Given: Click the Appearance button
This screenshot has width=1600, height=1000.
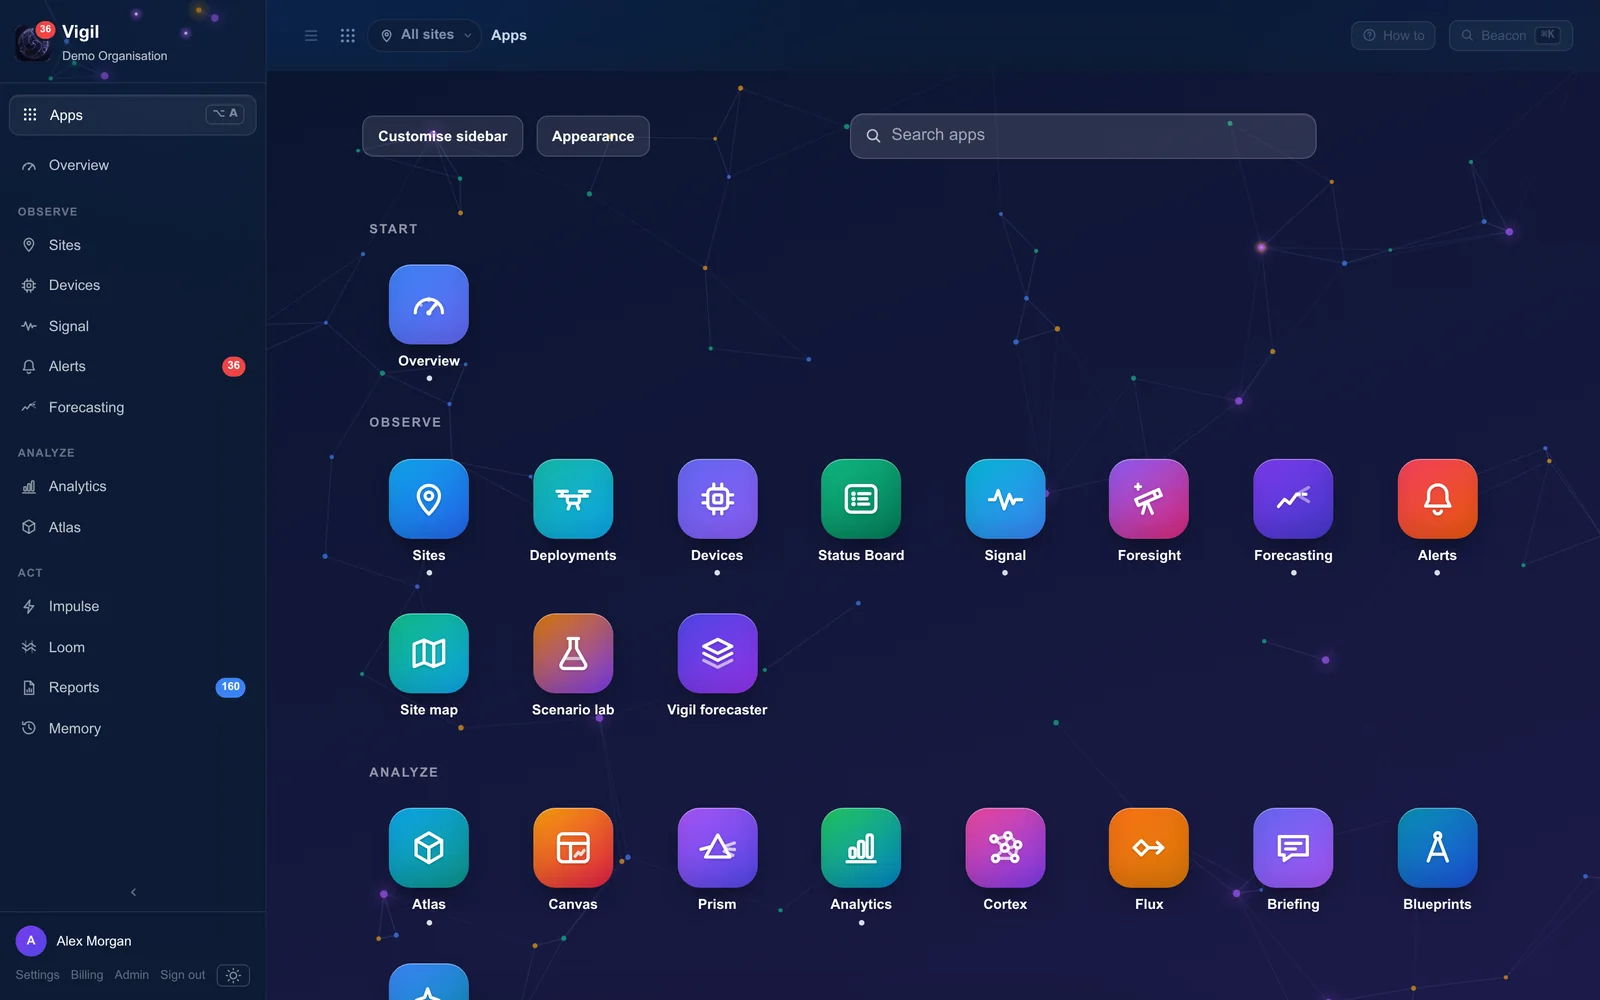Looking at the screenshot, I should (x=593, y=136).
